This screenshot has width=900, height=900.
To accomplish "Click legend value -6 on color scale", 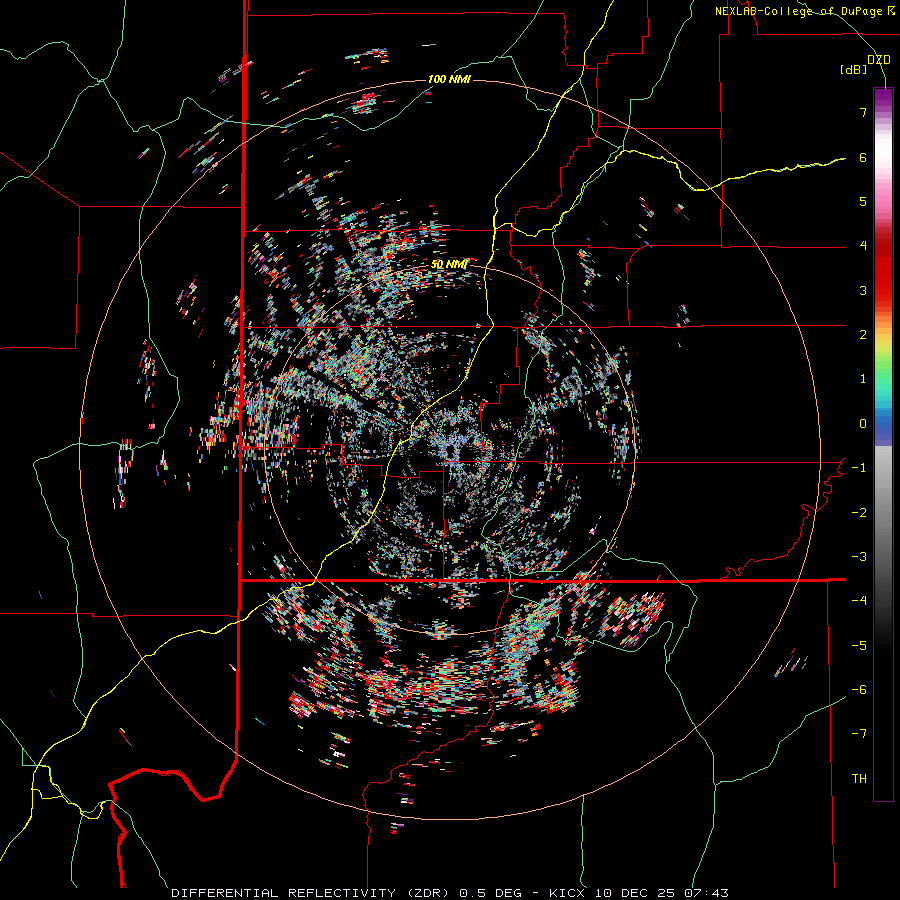I will [x=859, y=690].
